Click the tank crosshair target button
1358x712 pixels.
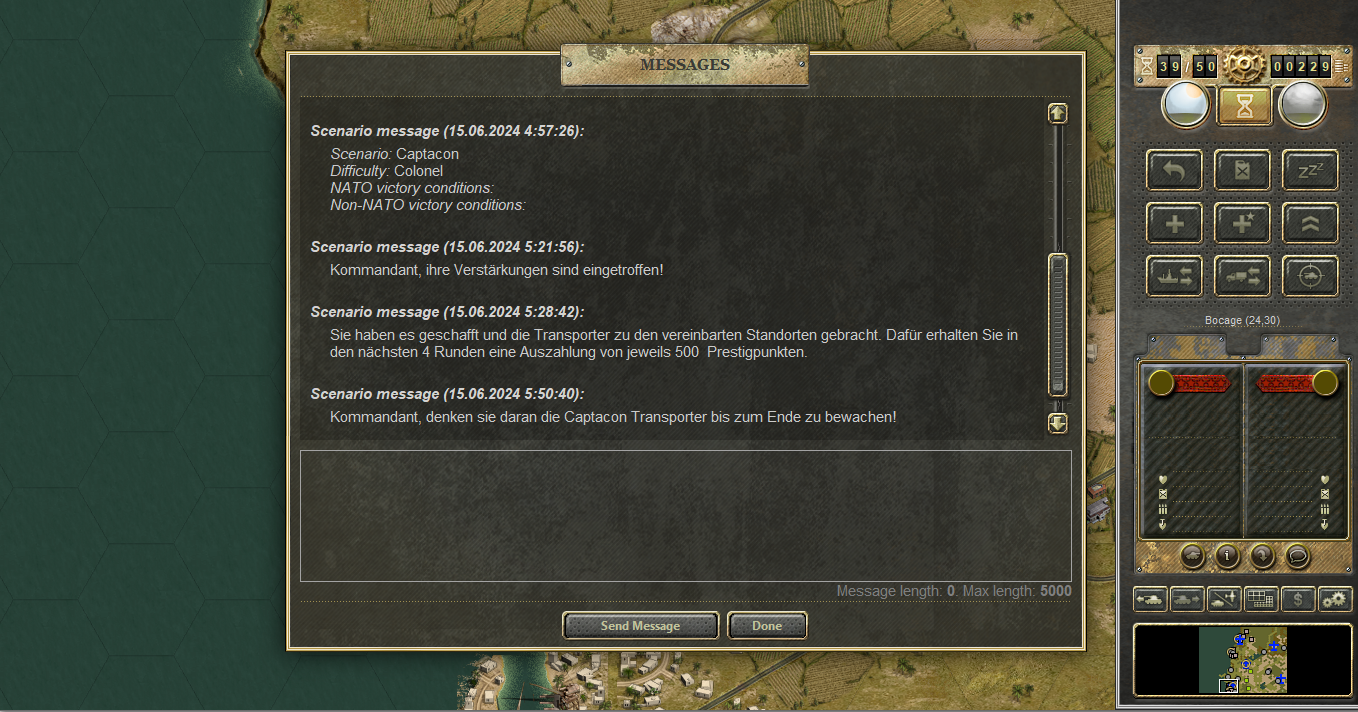click(x=1310, y=276)
